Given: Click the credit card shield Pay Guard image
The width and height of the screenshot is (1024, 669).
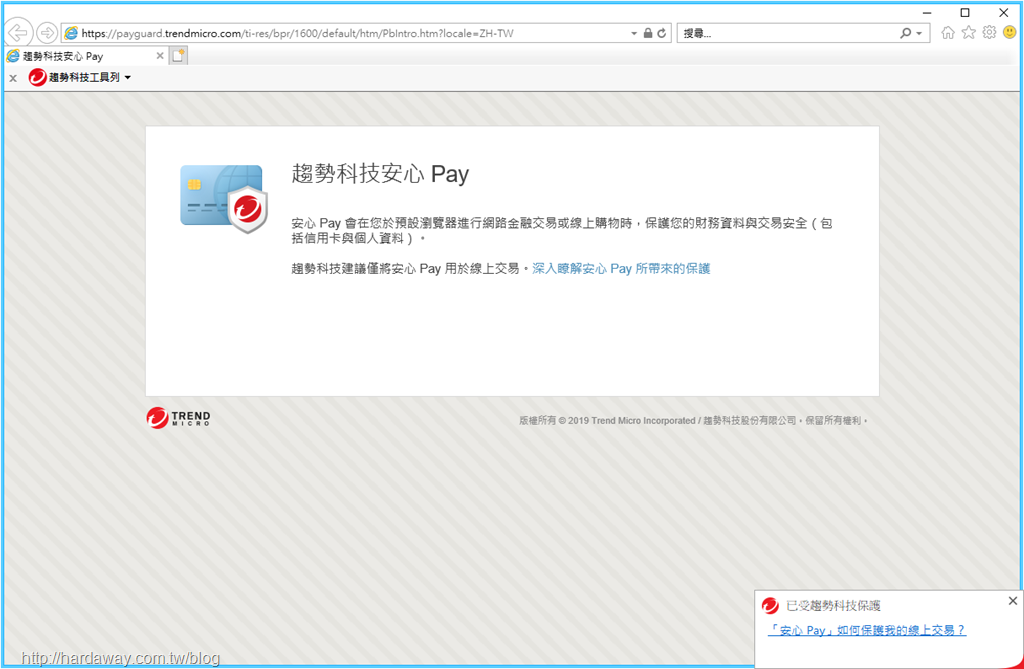Looking at the screenshot, I should 224,199.
